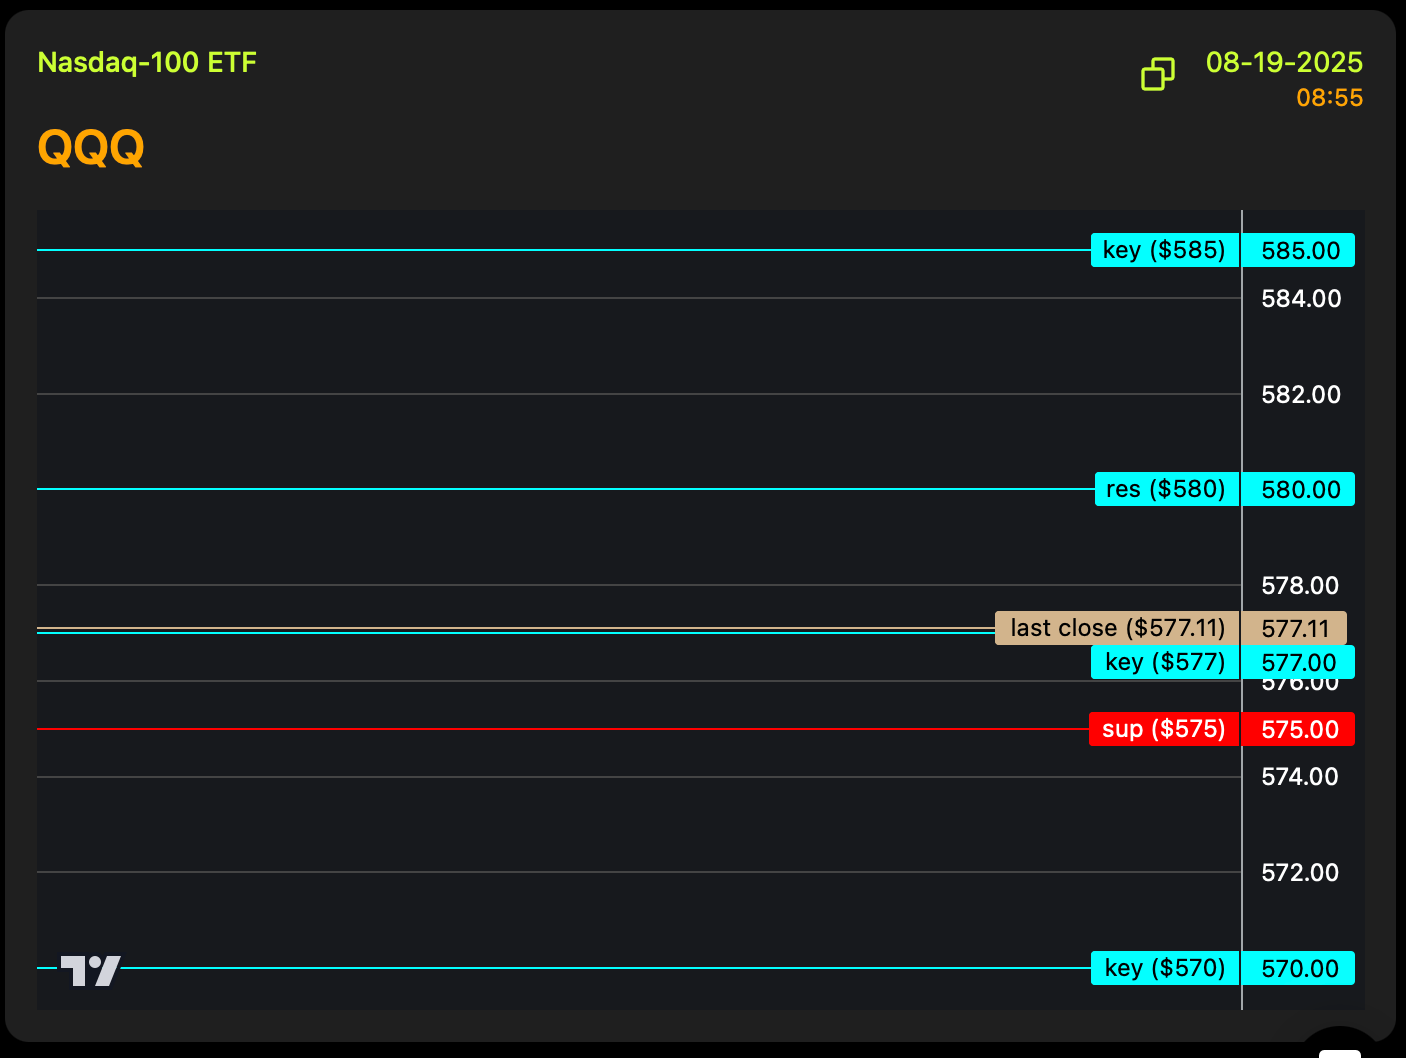The width and height of the screenshot is (1406, 1058).
Task: Click the 580.00 price tag
Action: (1299, 489)
